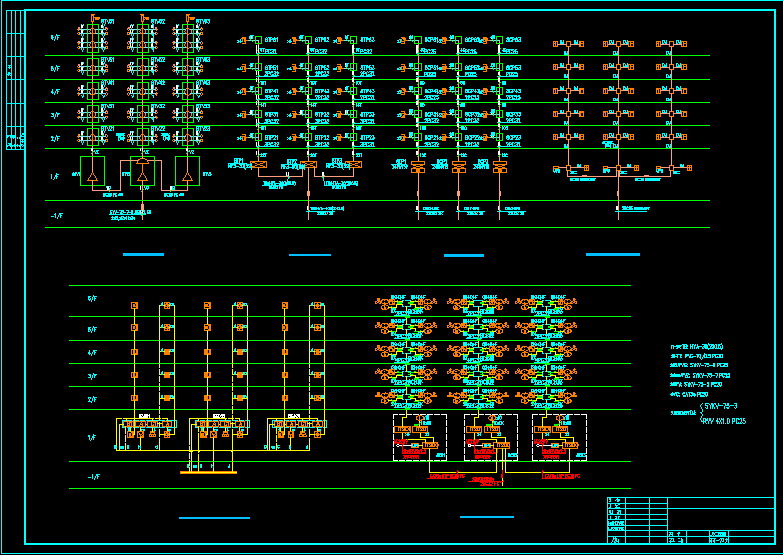Screen dimensions: 783x555
Task: Click the 4/F floor label in lower diagram
Action: [92, 353]
